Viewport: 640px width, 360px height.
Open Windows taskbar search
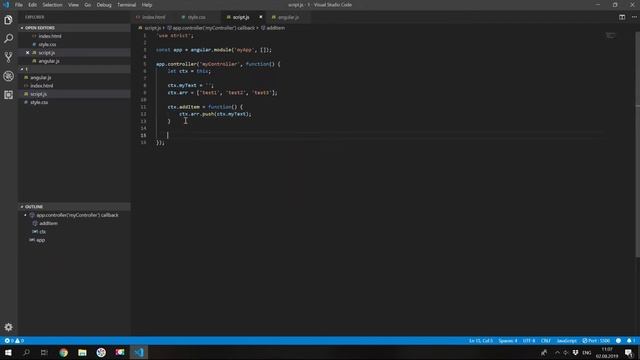click(27, 352)
